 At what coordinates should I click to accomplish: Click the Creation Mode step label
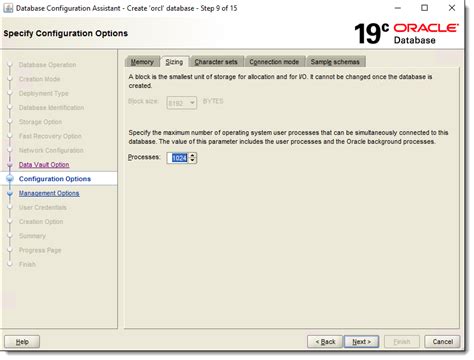[39, 79]
